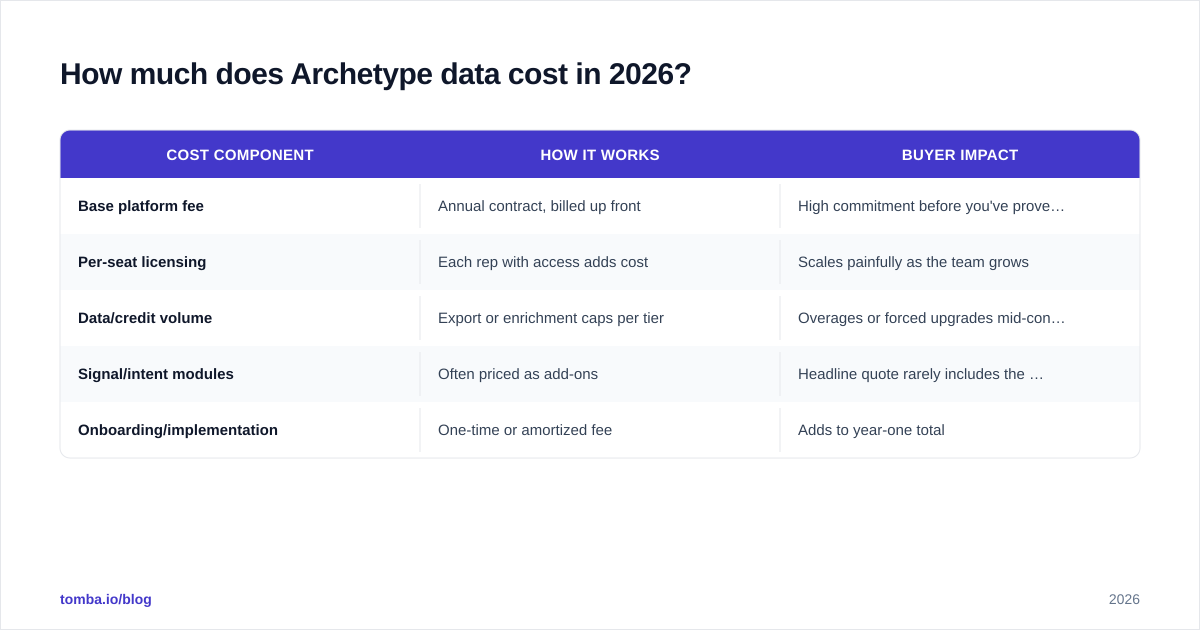Select the 'Onboarding/implementation' cell
Screen dimensions: 1200x630
click(240, 430)
